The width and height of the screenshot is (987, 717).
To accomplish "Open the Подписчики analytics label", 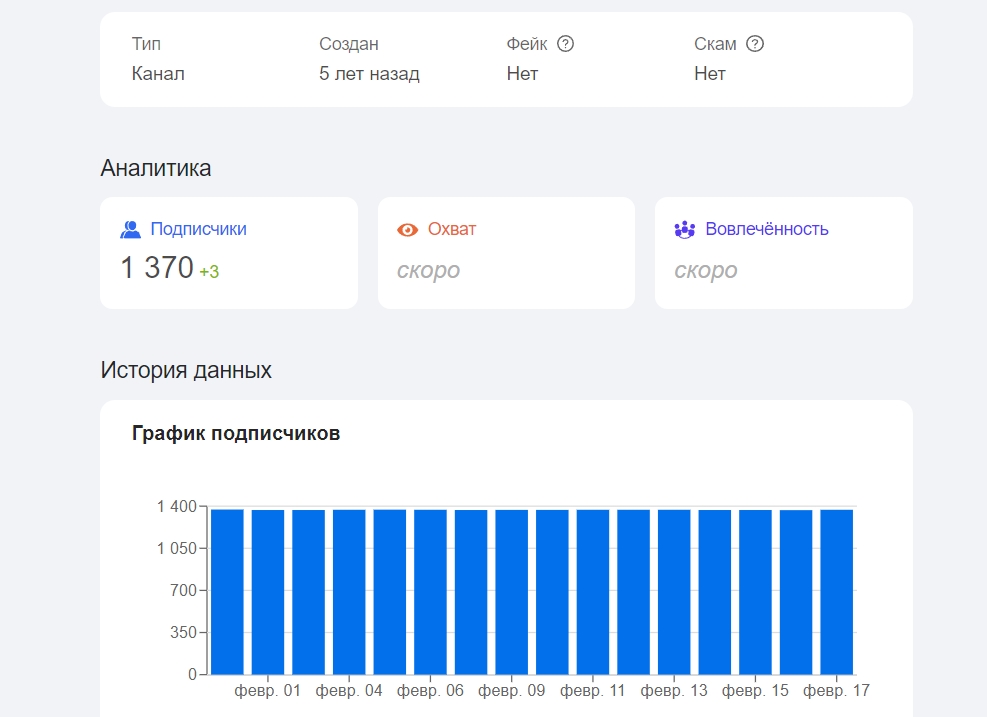I will click(198, 229).
